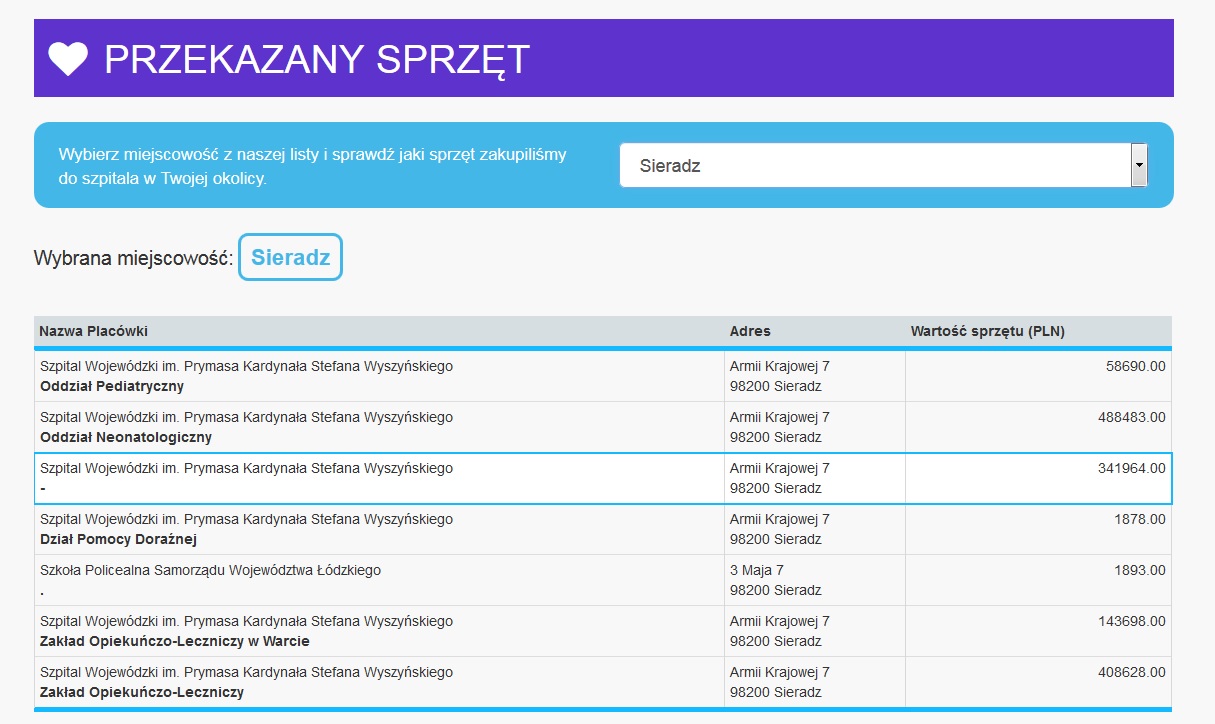Screen dimensions: 1215x724
Task: Select the Oddział Pediatryczny row
Action: (x=379, y=376)
